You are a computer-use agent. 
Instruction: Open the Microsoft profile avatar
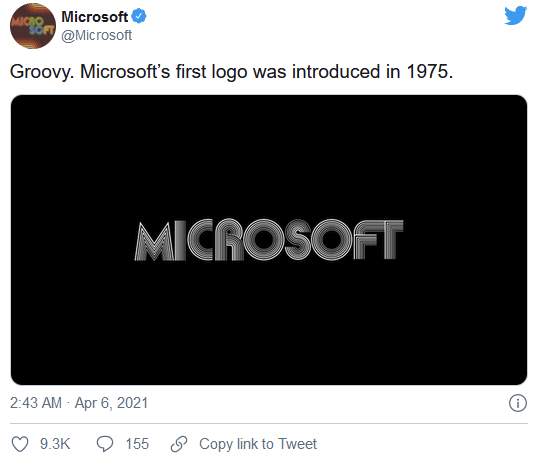33,26
